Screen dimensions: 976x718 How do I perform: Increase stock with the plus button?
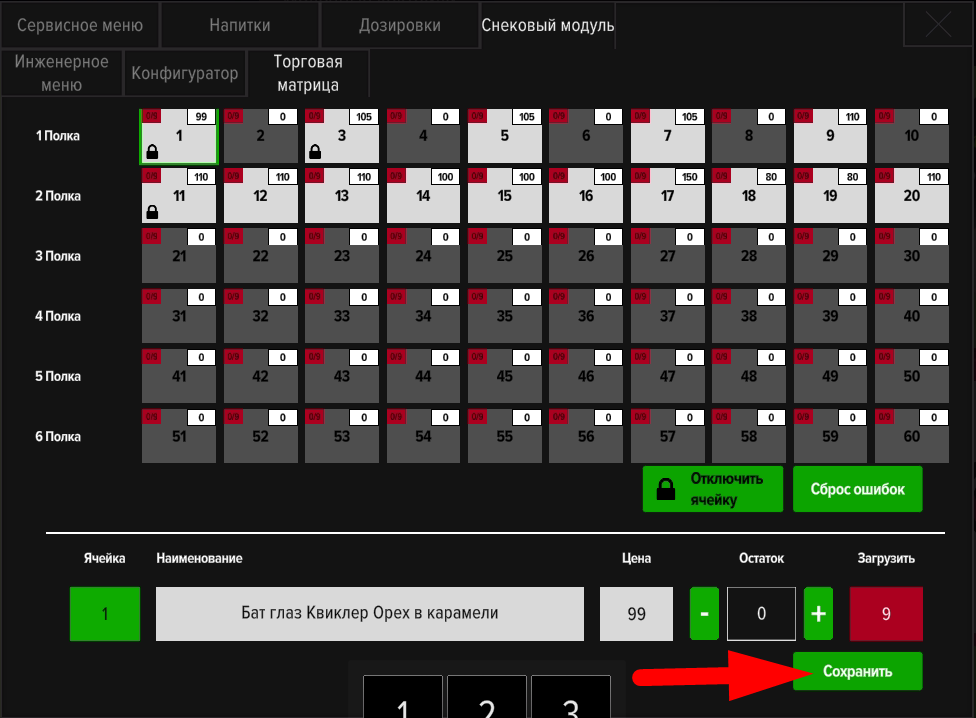(818, 614)
